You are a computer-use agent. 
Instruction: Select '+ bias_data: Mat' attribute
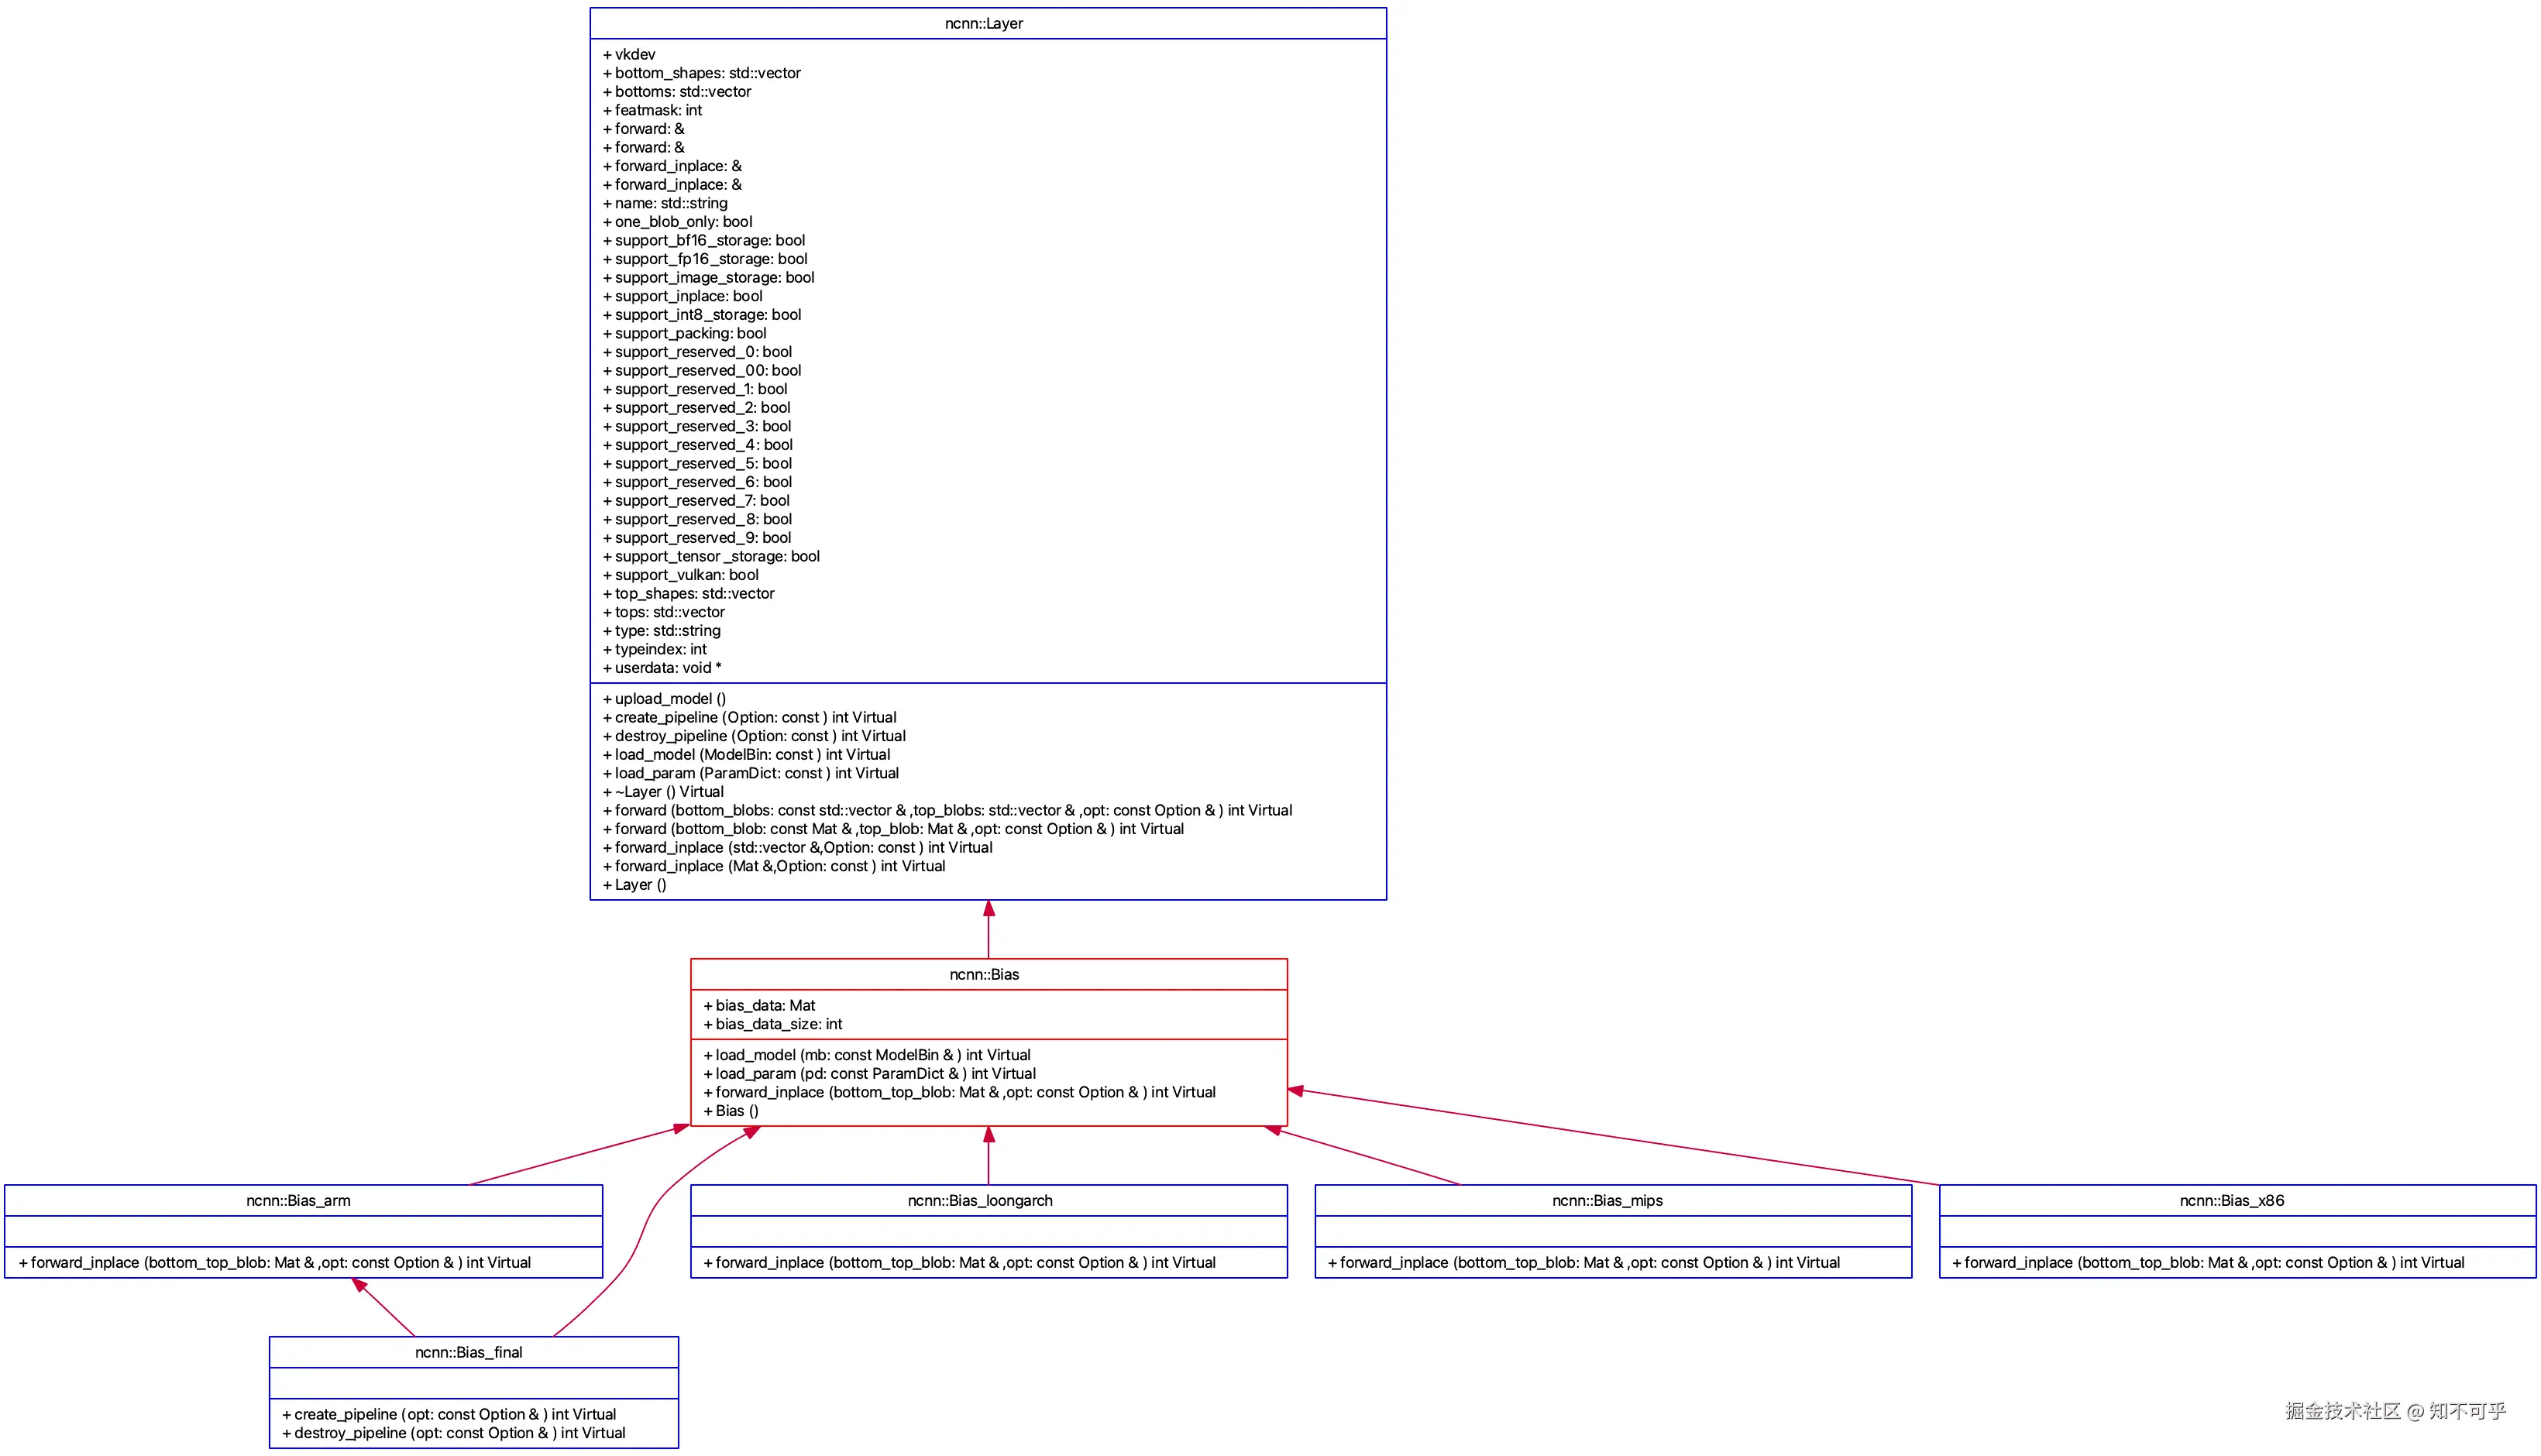(x=759, y=1006)
